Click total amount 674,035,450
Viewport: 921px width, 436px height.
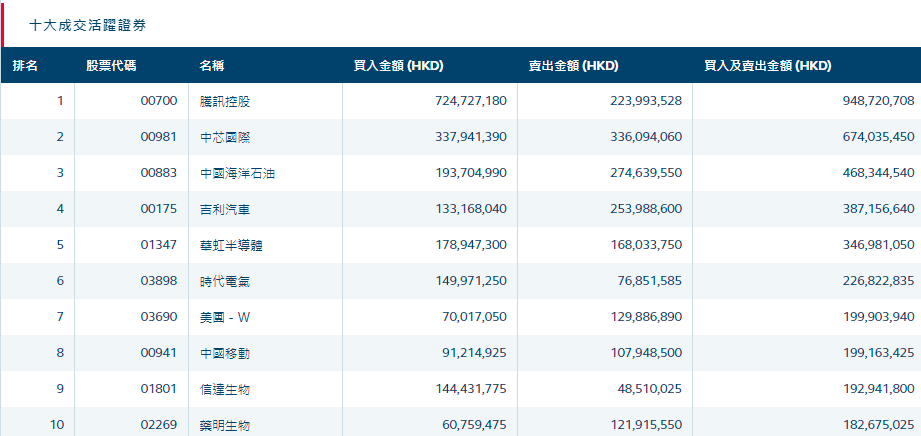879,137
